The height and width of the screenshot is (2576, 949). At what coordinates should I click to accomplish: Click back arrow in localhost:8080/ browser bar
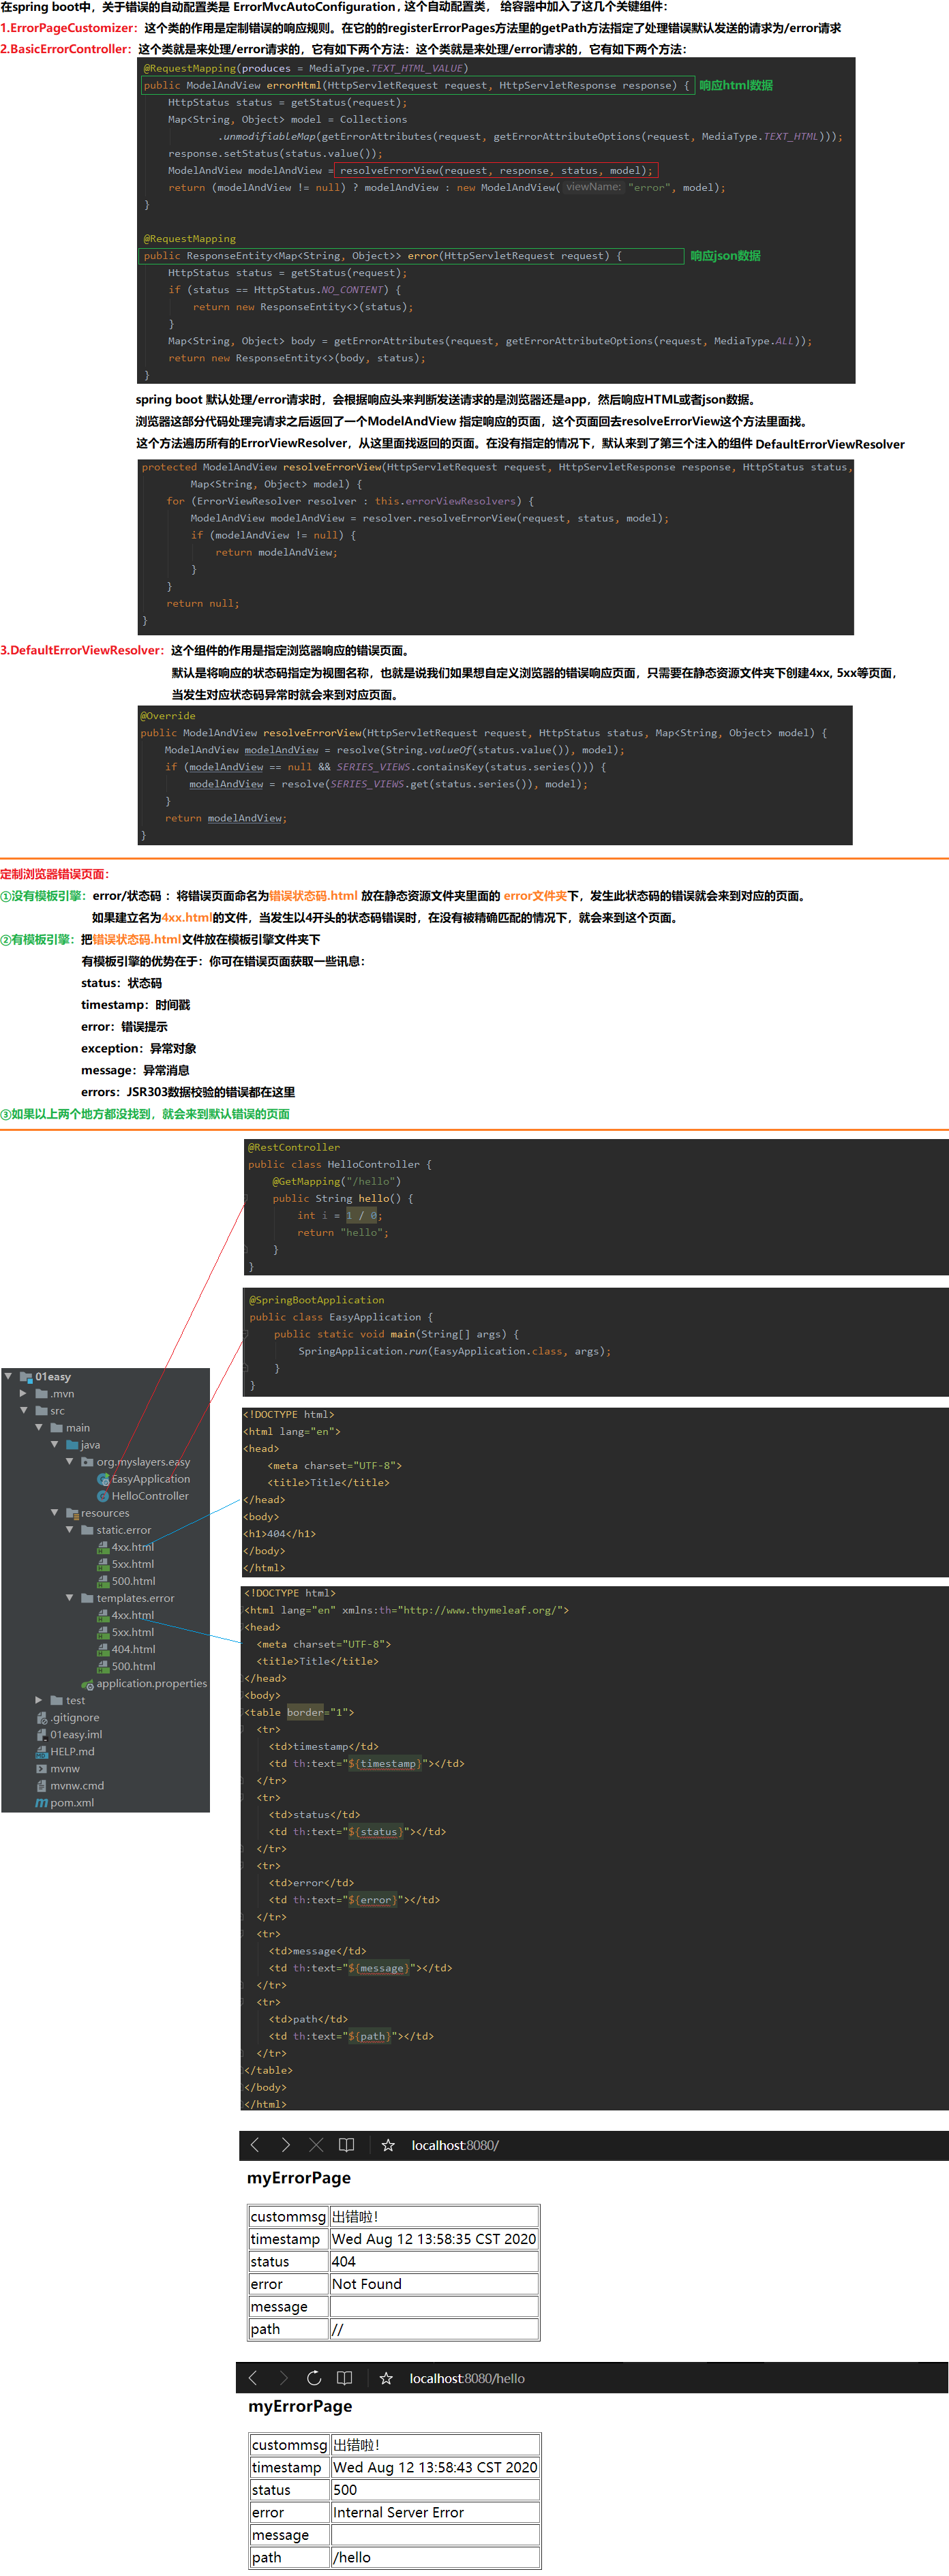tap(255, 2144)
